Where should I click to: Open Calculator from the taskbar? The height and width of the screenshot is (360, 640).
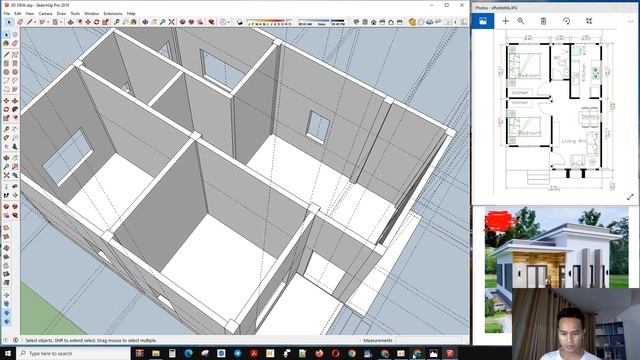(172, 353)
